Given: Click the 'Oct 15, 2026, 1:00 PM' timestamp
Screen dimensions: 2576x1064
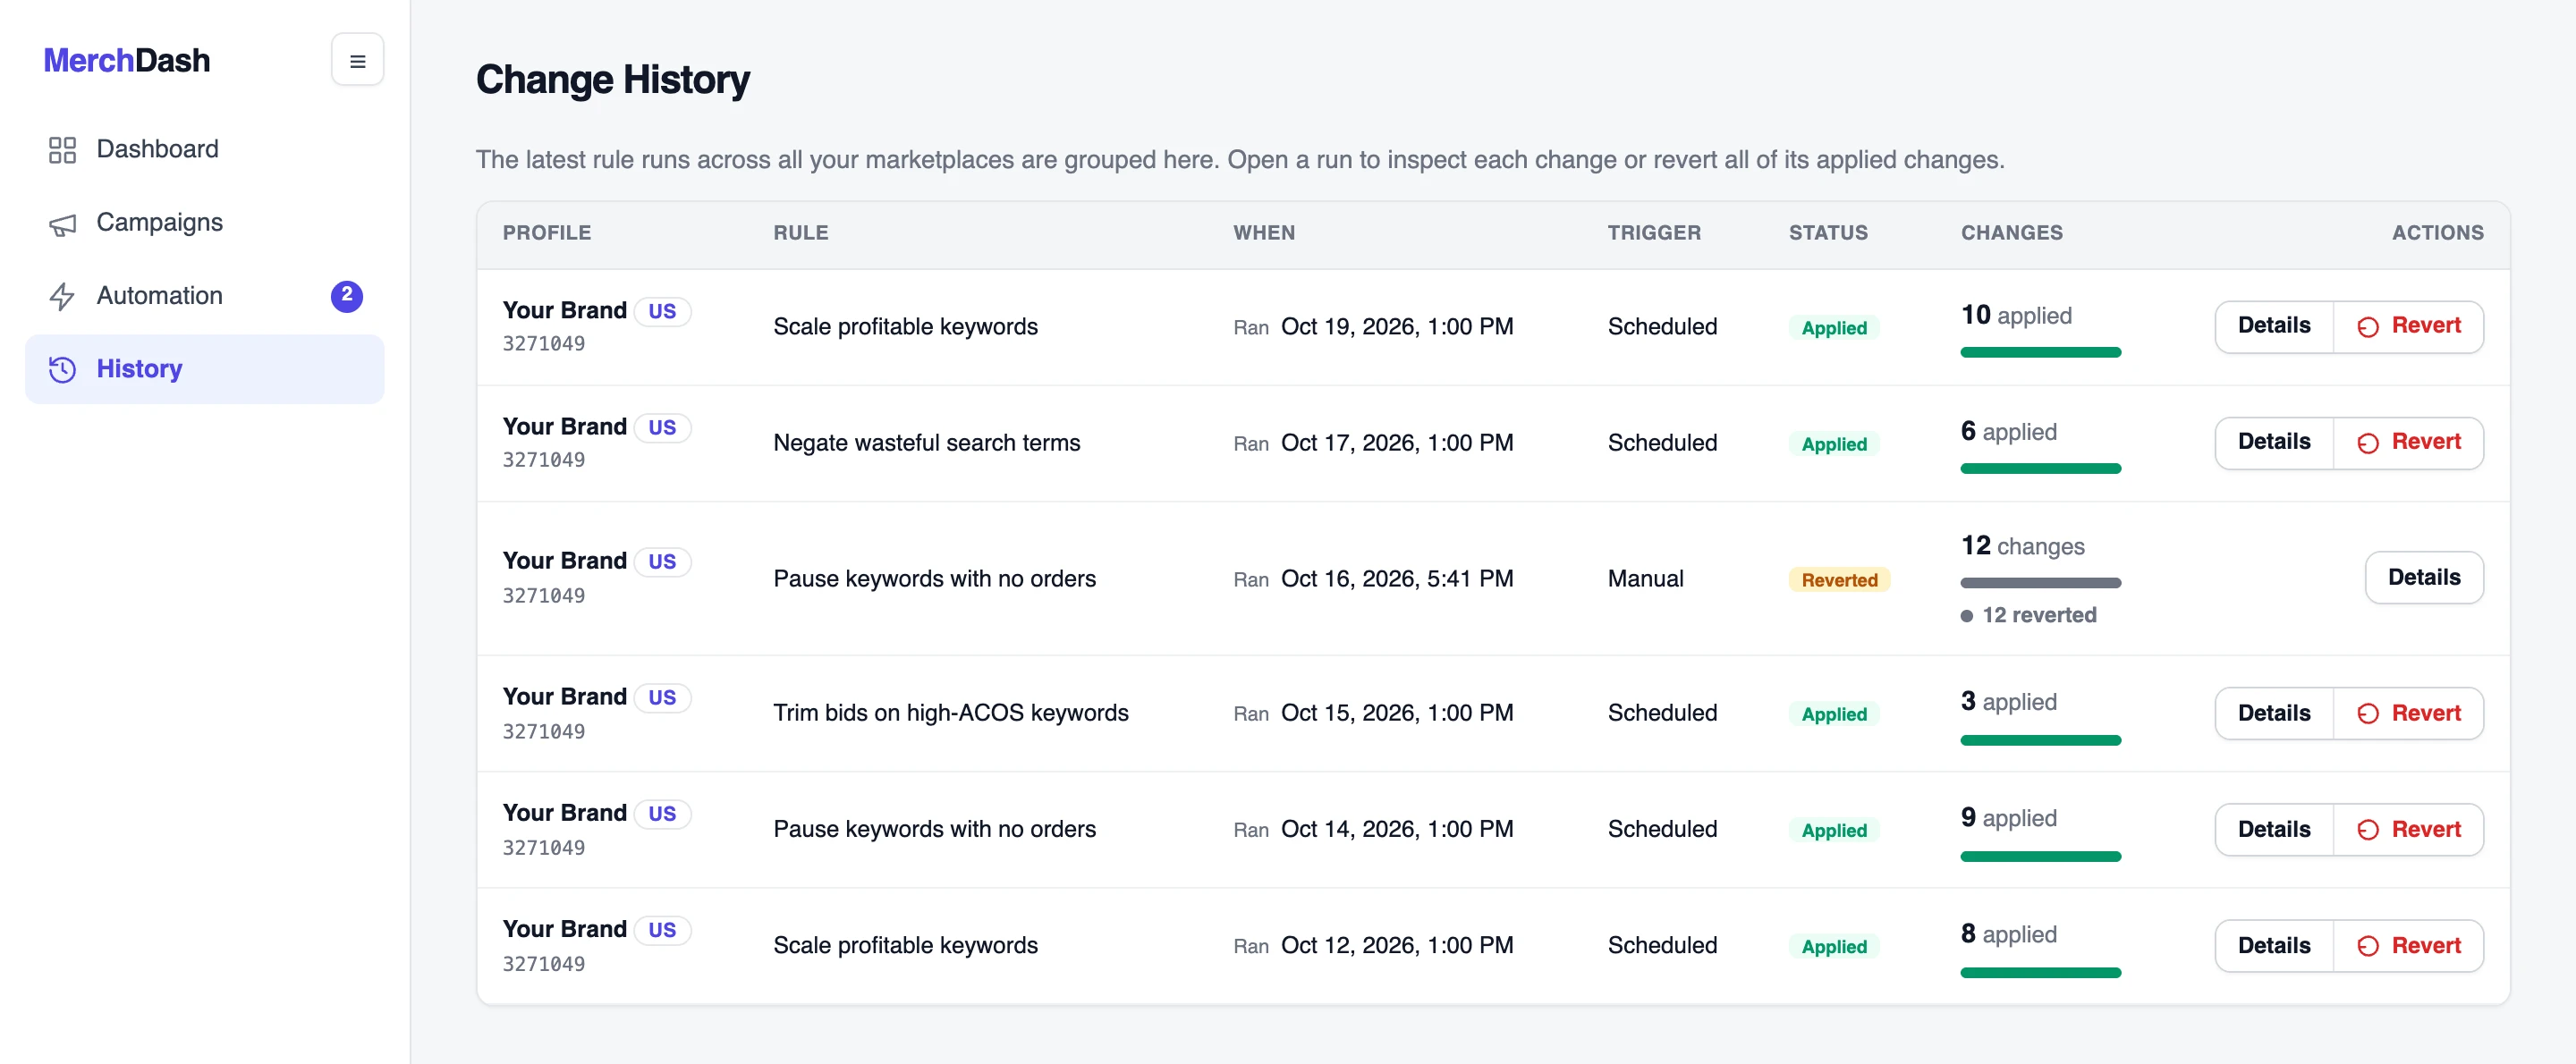Looking at the screenshot, I should click(1396, 713).
